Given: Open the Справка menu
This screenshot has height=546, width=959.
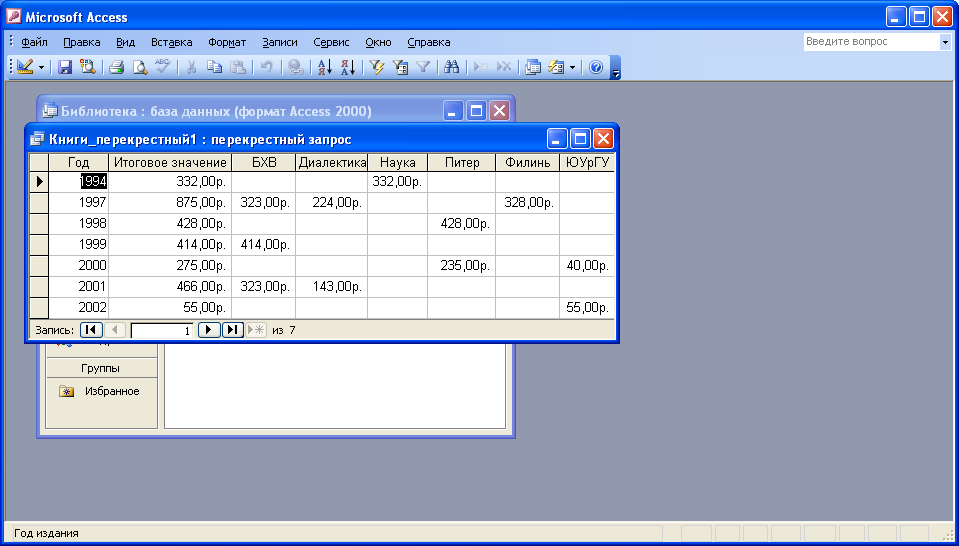Looking at the screenshot, I should coord(428,42).
